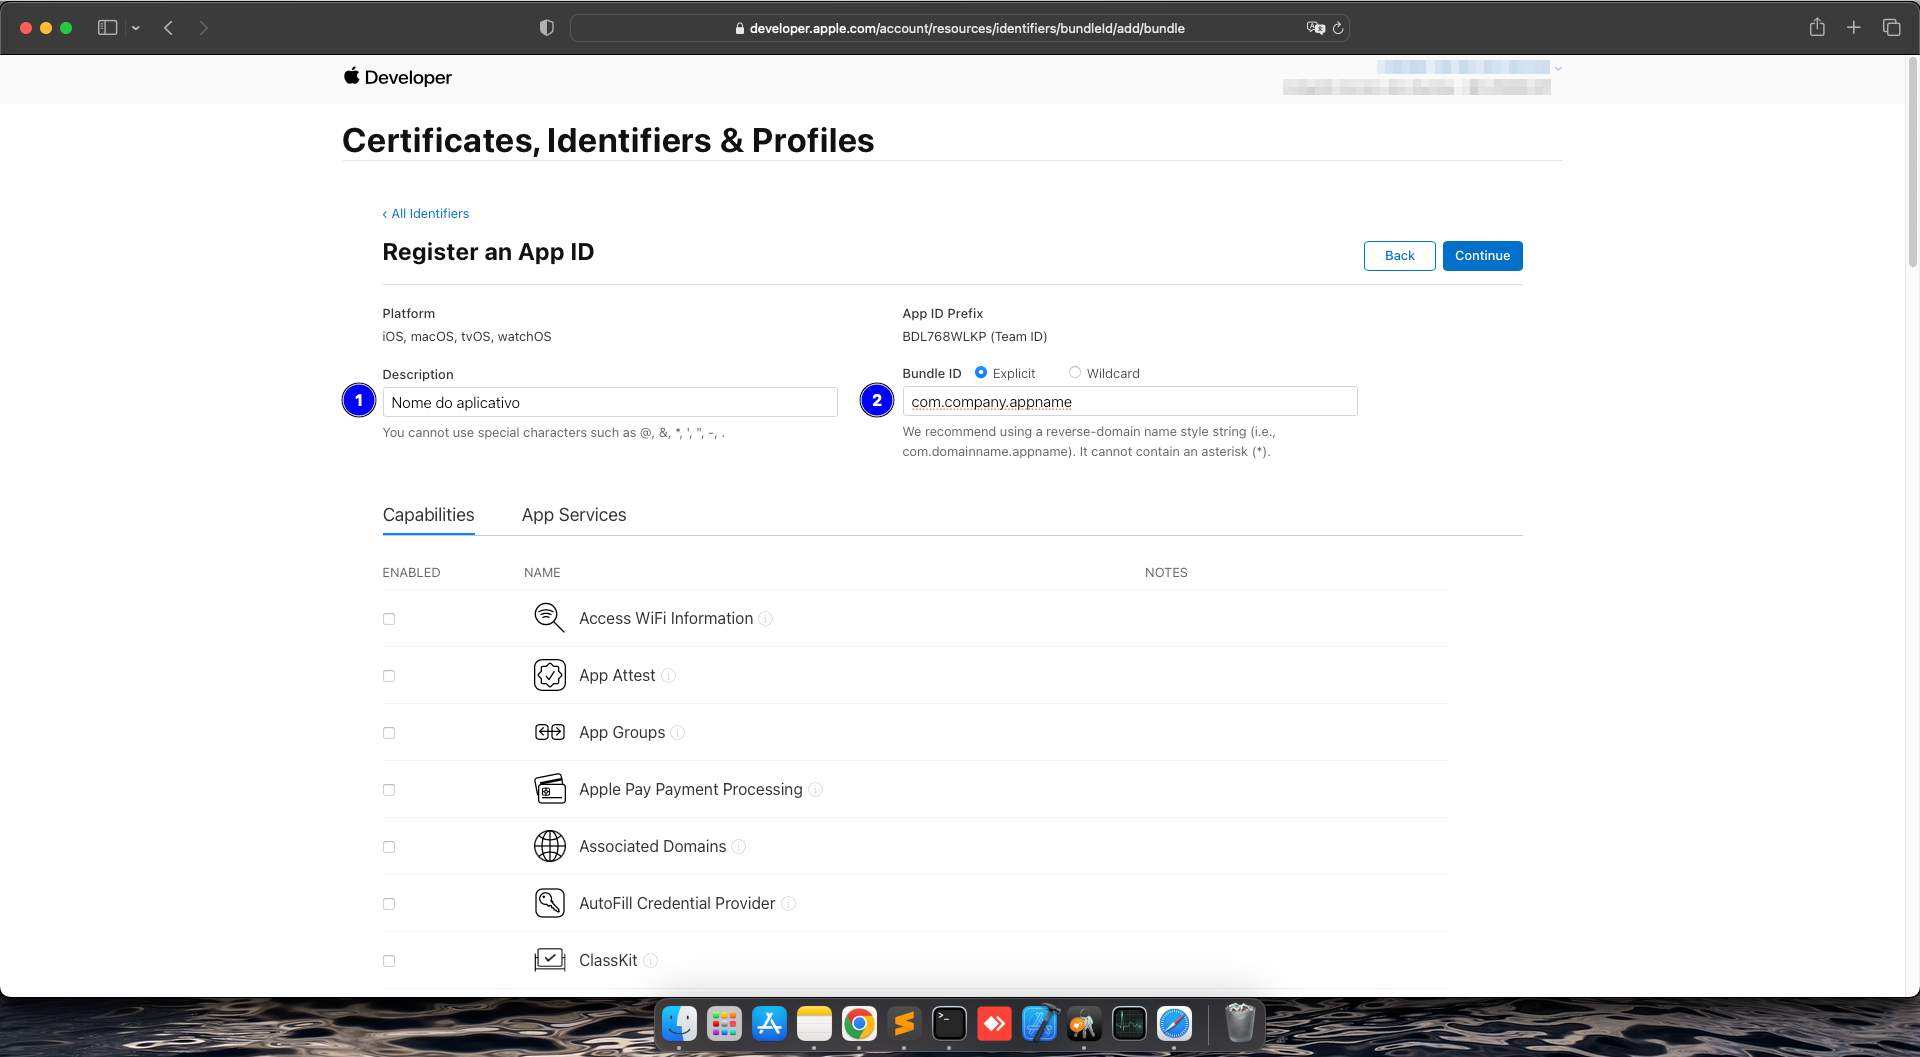Open App Store from the dock

[769, 1024]
